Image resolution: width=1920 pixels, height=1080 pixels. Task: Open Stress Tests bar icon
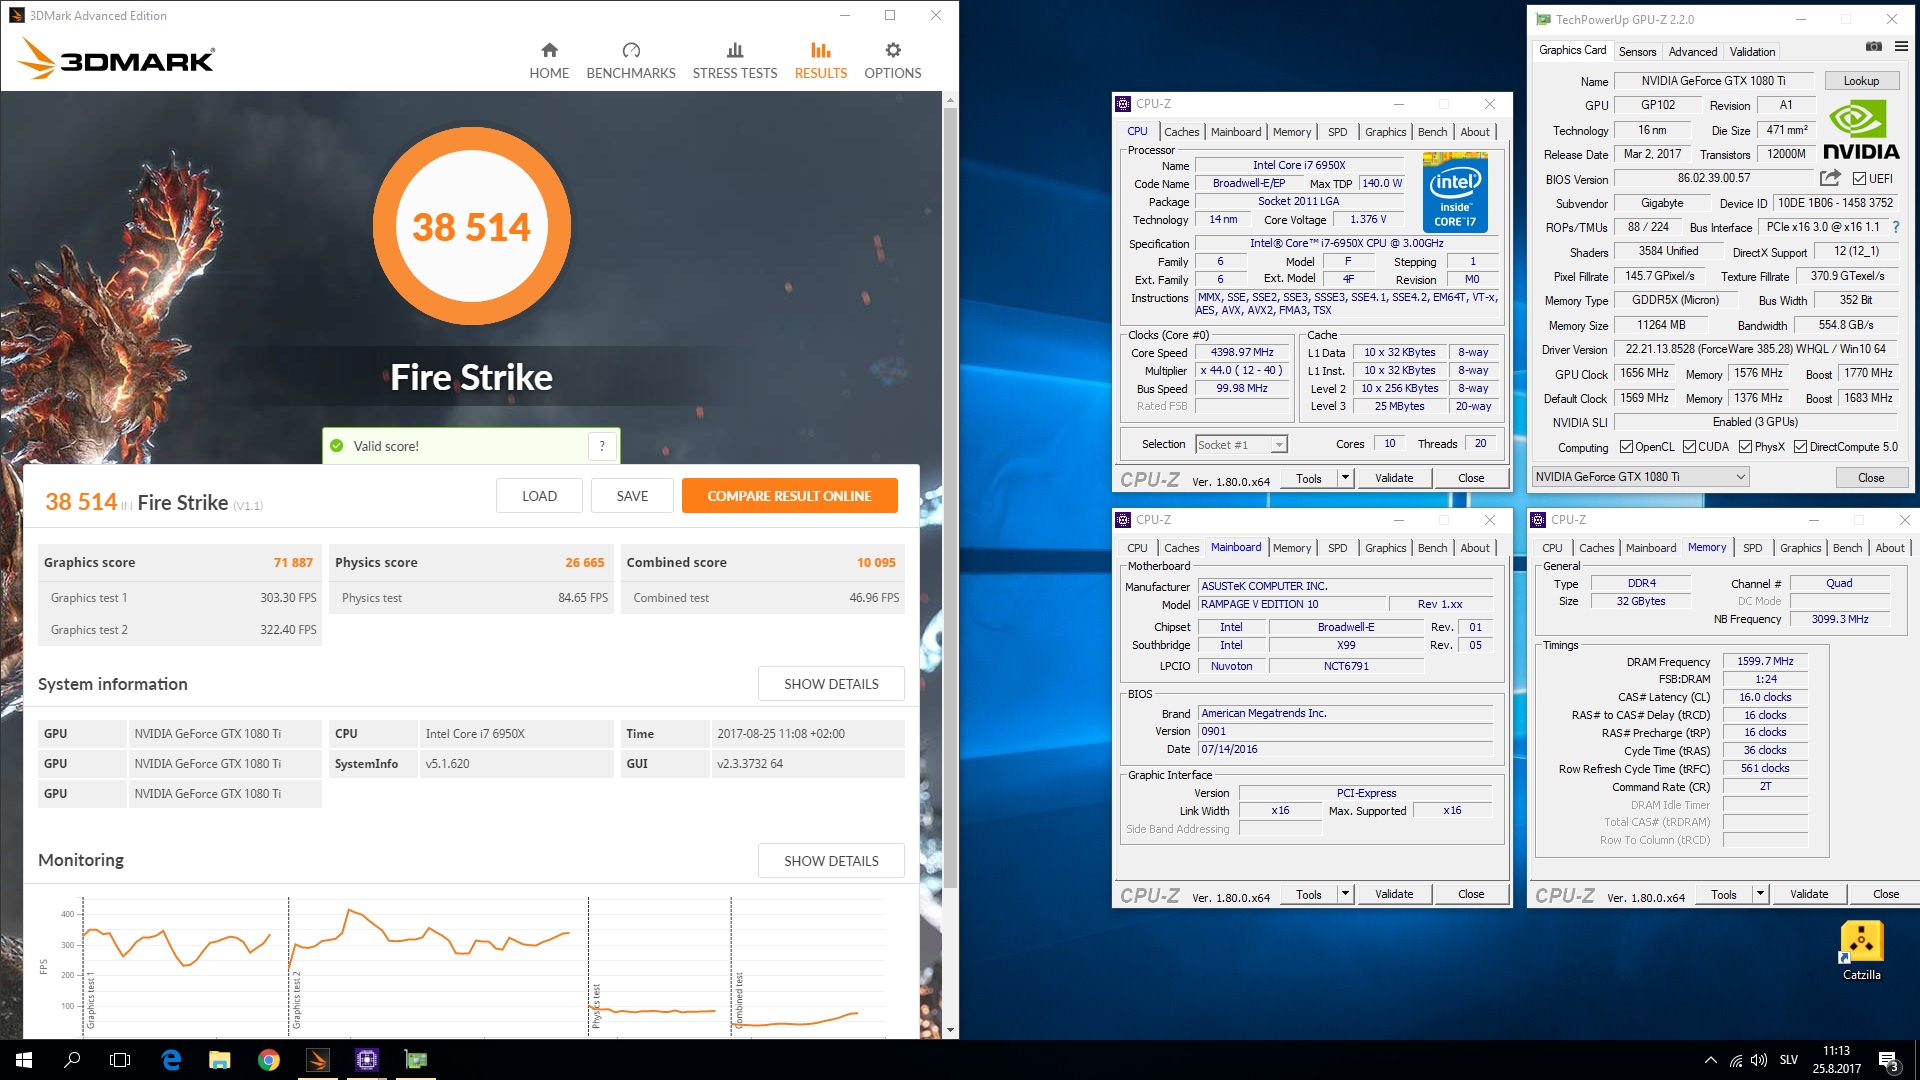point(735,50)
